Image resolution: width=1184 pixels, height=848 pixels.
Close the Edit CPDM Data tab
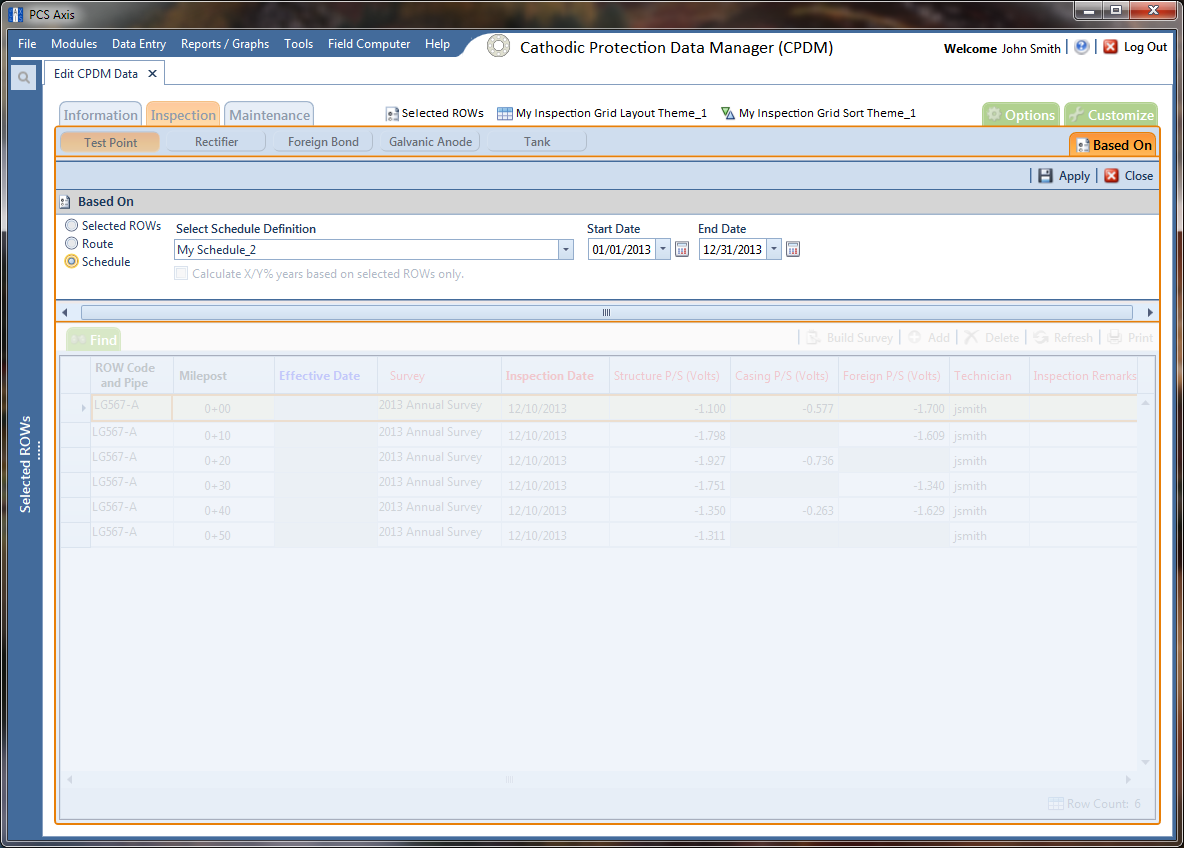(153, 73)
